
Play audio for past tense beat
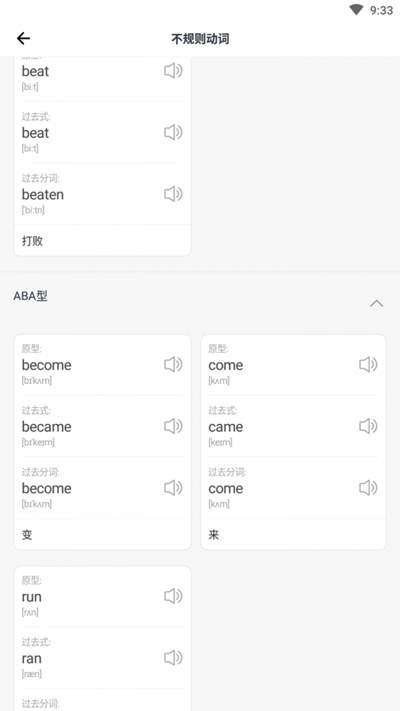coord(173,132)
